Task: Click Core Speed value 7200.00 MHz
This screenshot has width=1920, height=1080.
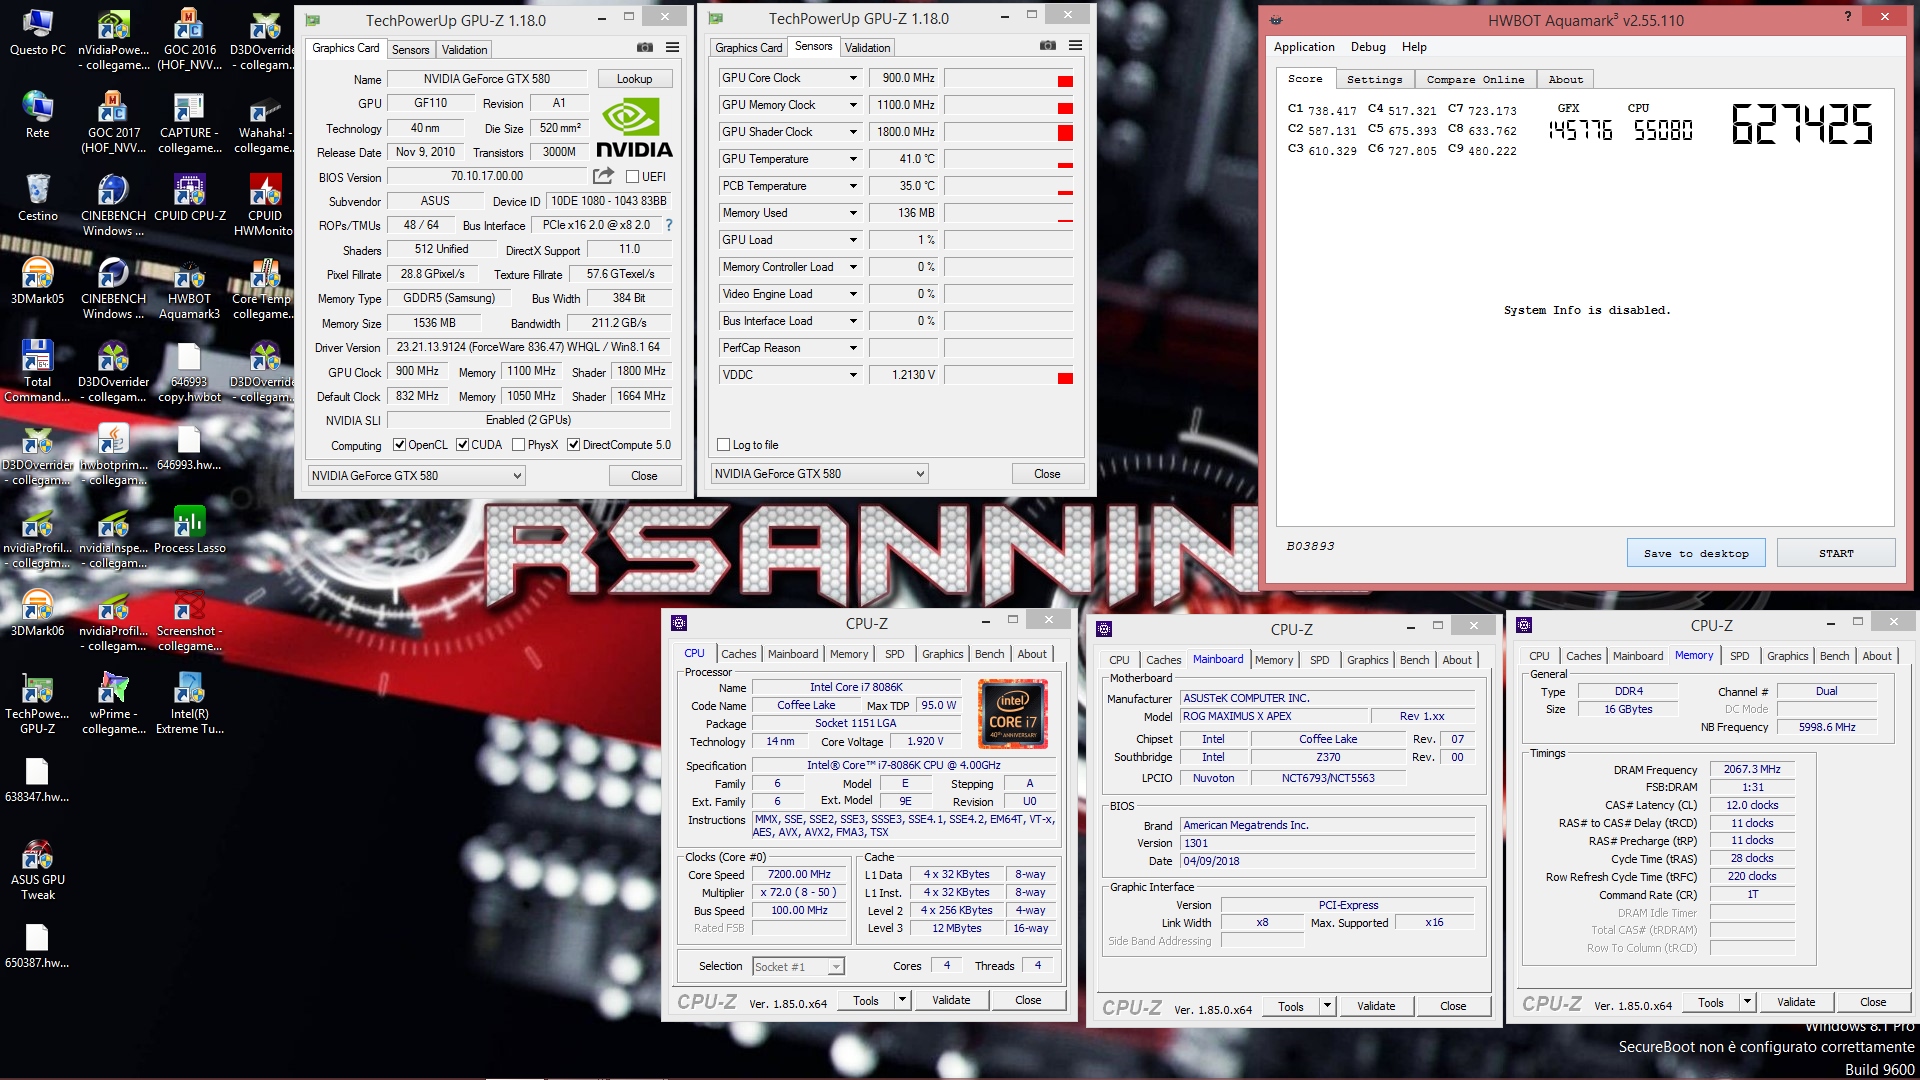Action: pos(799,874)
